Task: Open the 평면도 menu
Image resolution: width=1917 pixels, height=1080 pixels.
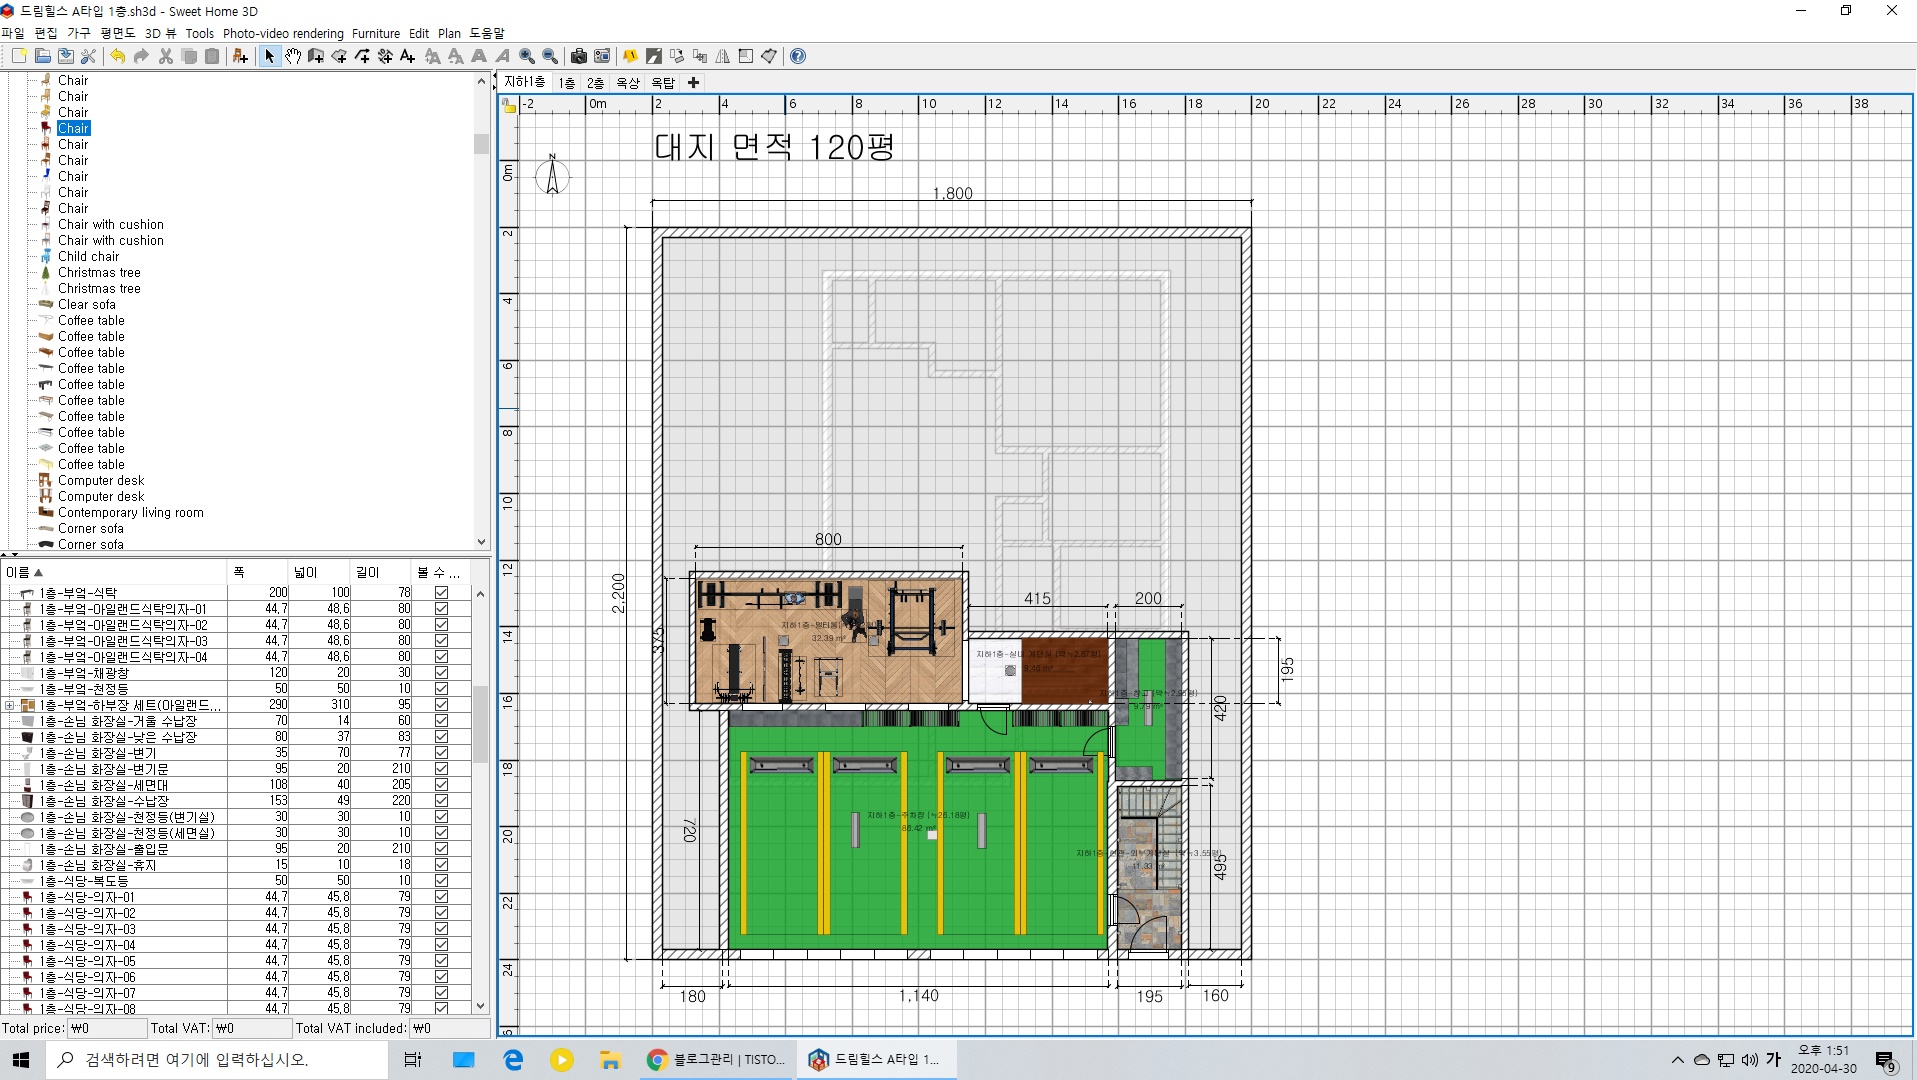Action: coord(117,33)
